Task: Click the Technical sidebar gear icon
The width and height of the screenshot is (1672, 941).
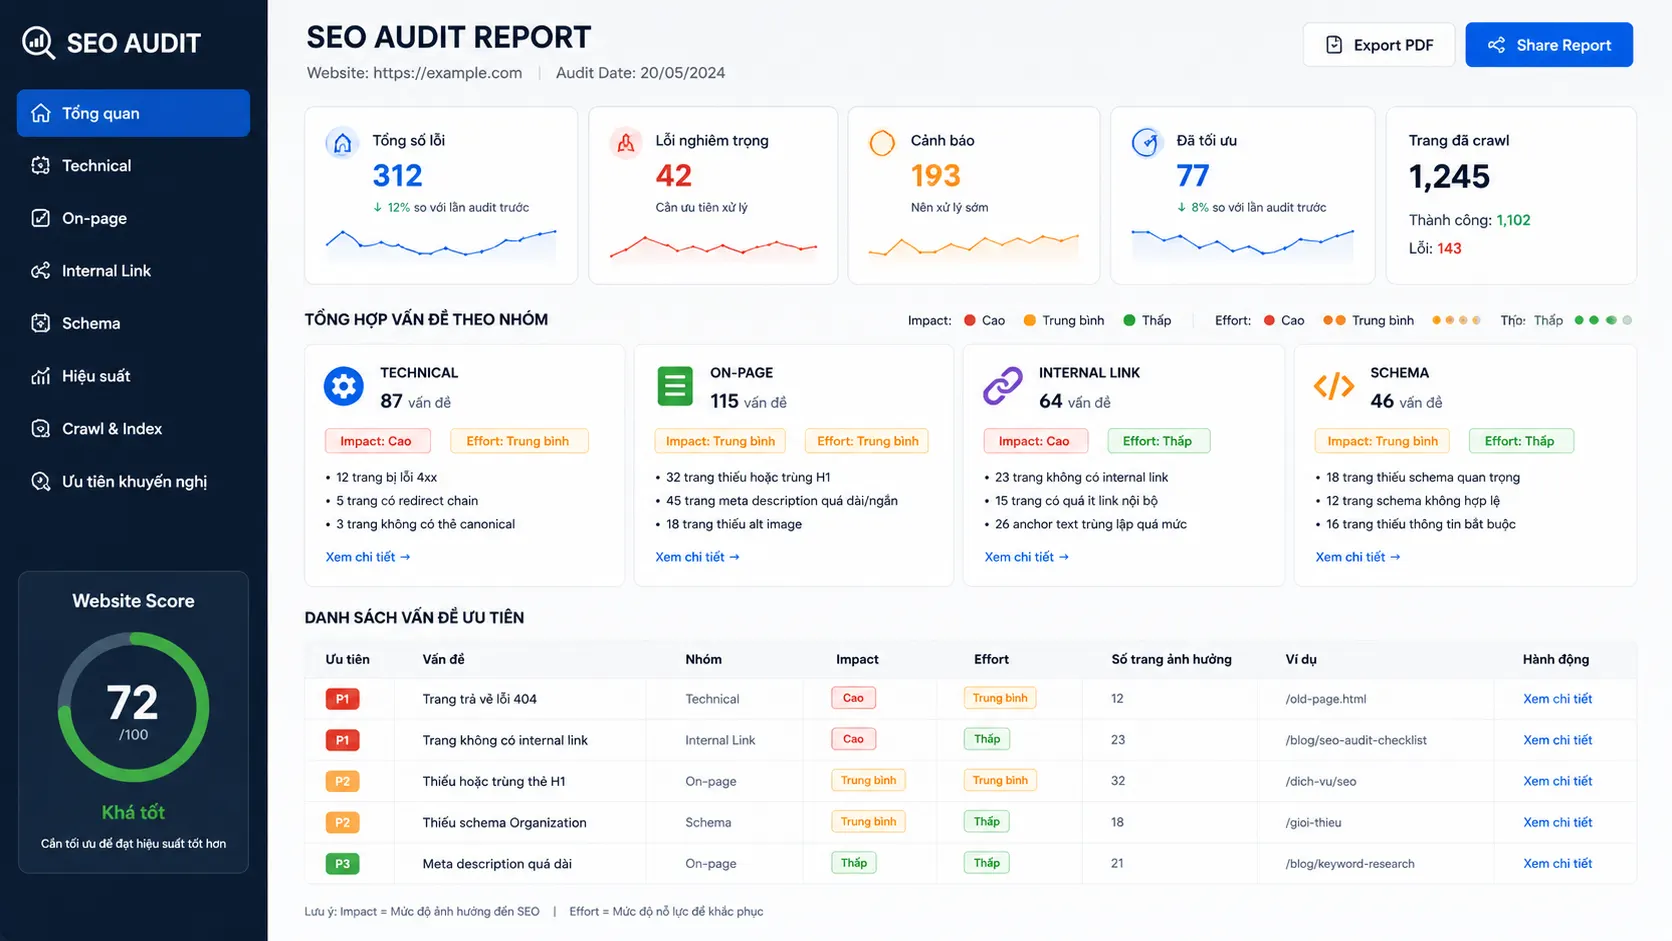Action: (x=41, y=166)
